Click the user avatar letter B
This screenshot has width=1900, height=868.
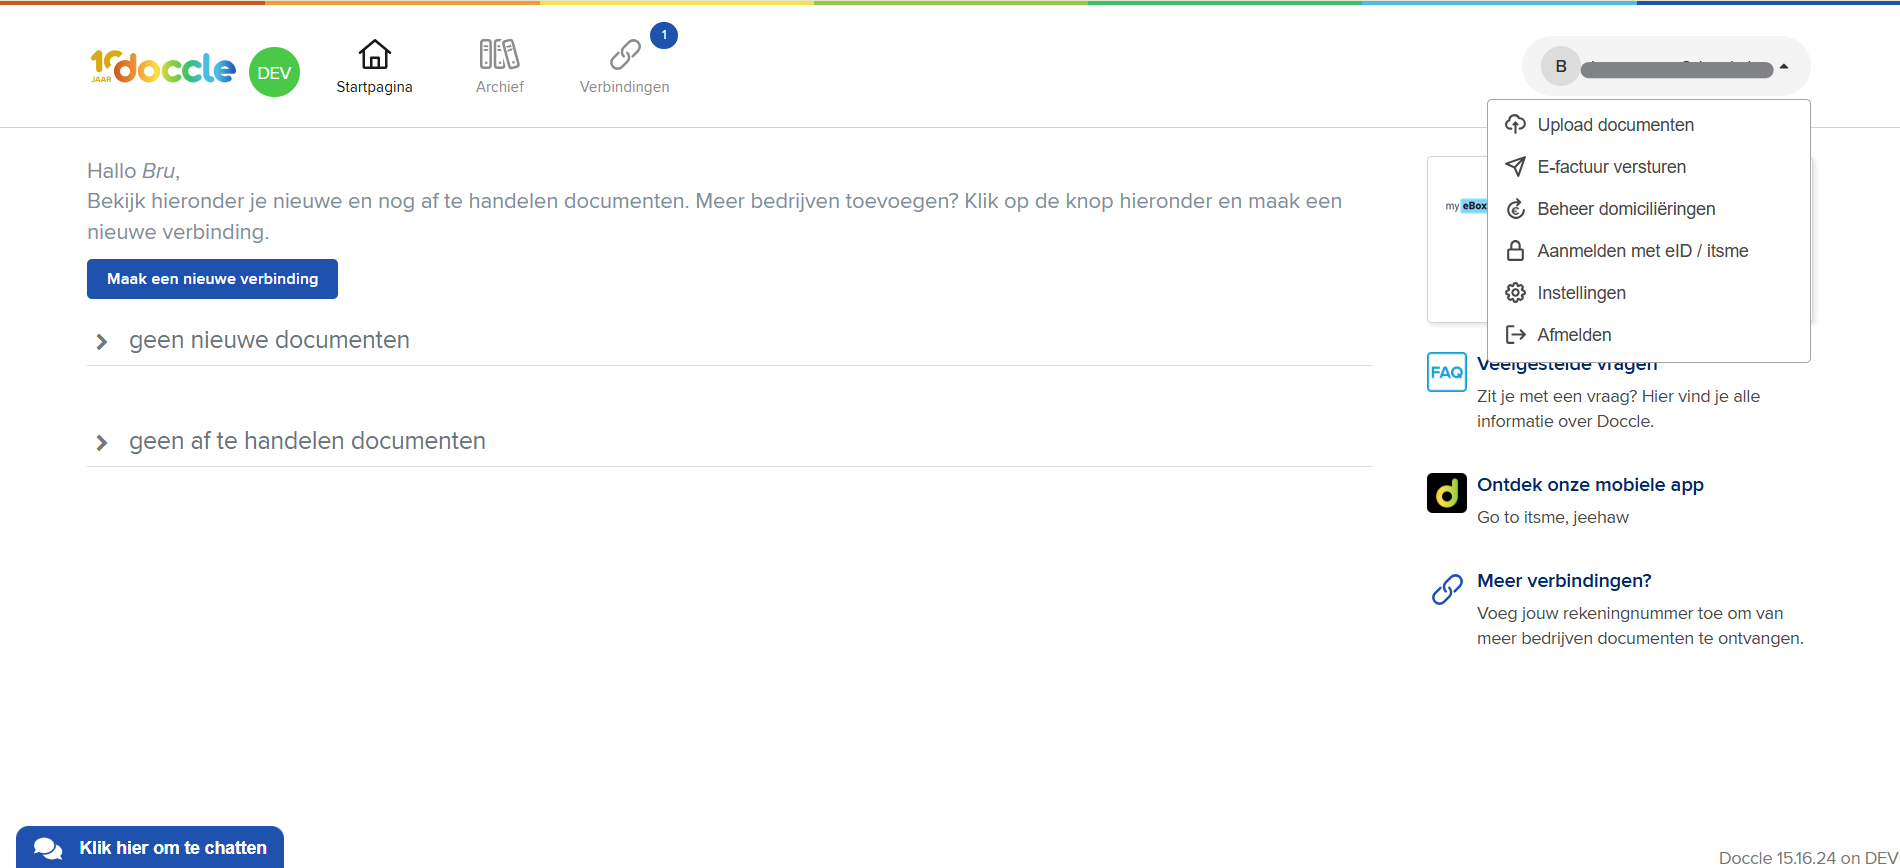point(1561,66)
